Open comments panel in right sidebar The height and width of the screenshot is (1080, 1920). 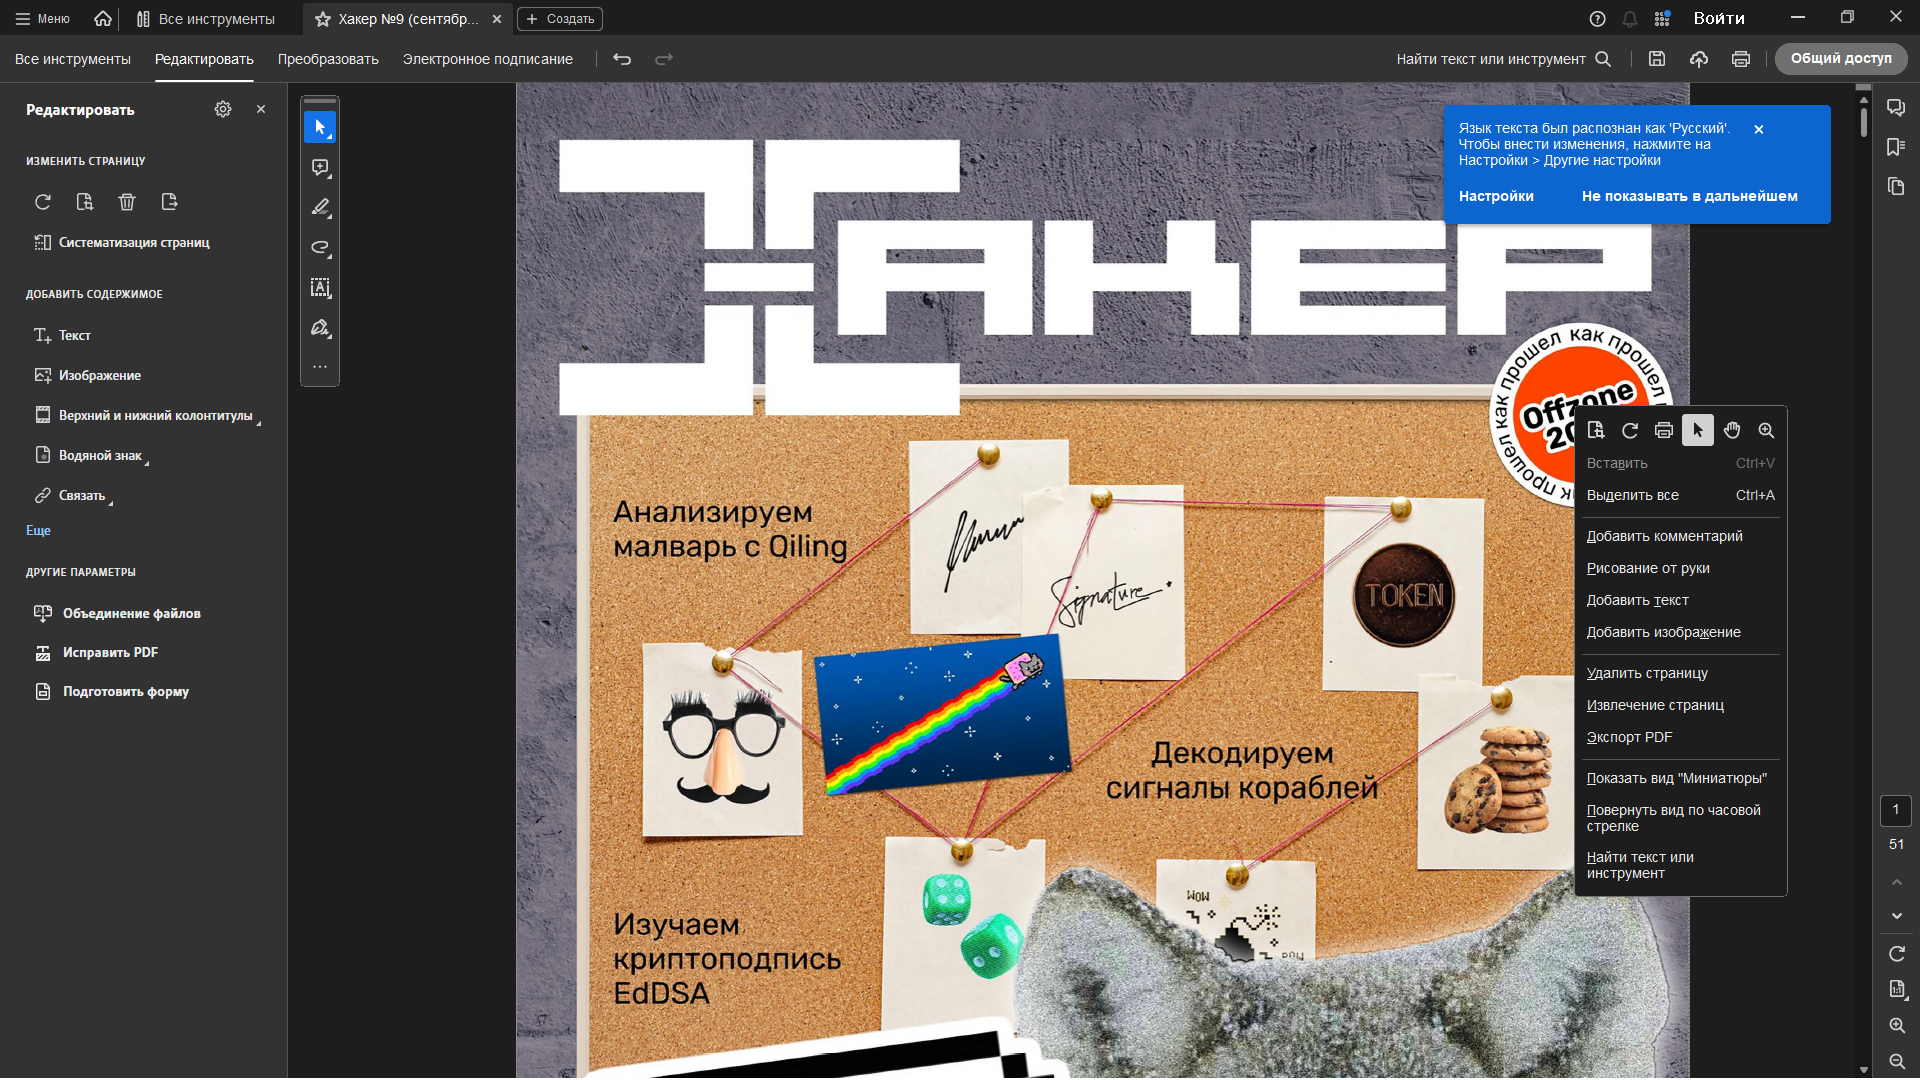pos(1896,108)
